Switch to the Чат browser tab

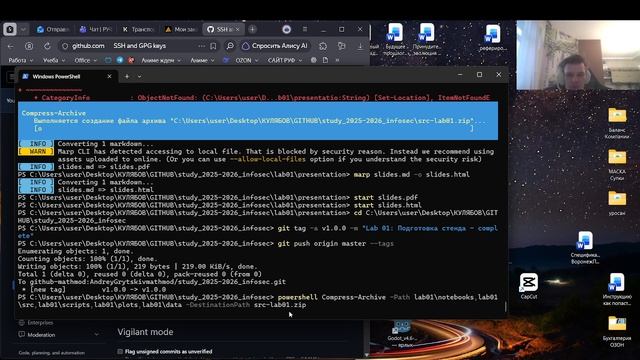click(x=96, y=29)
